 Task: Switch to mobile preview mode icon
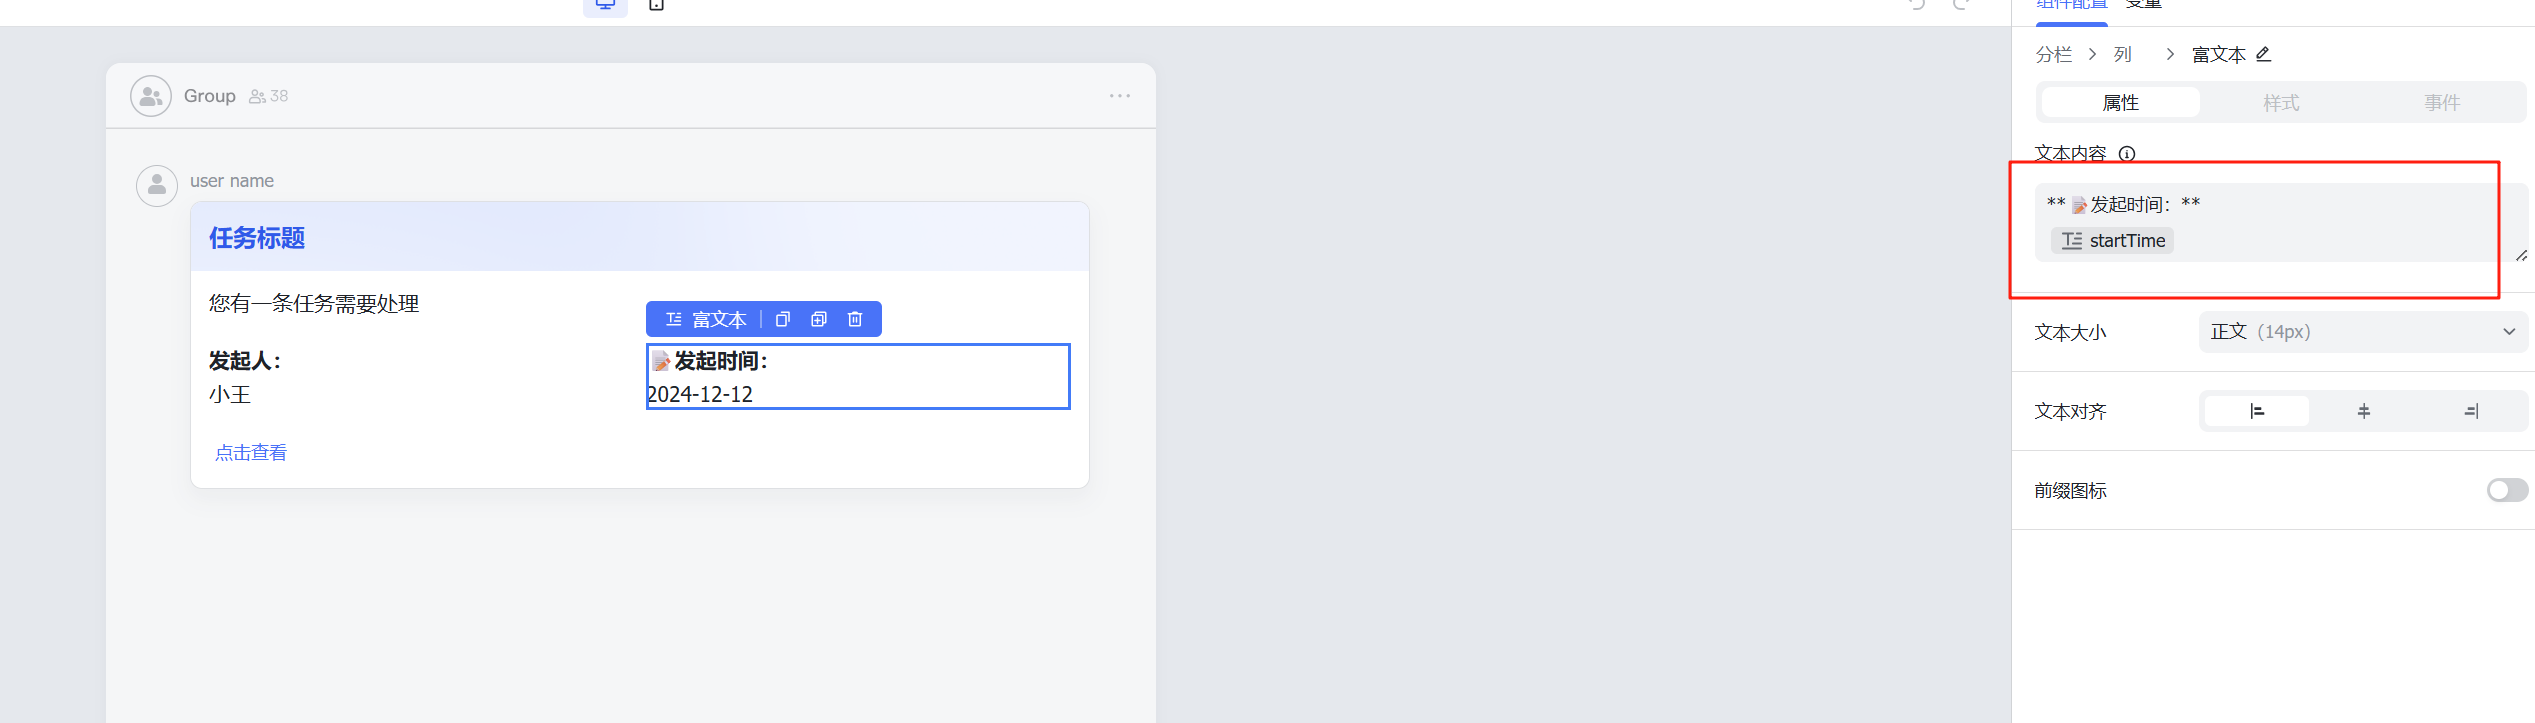657,5
